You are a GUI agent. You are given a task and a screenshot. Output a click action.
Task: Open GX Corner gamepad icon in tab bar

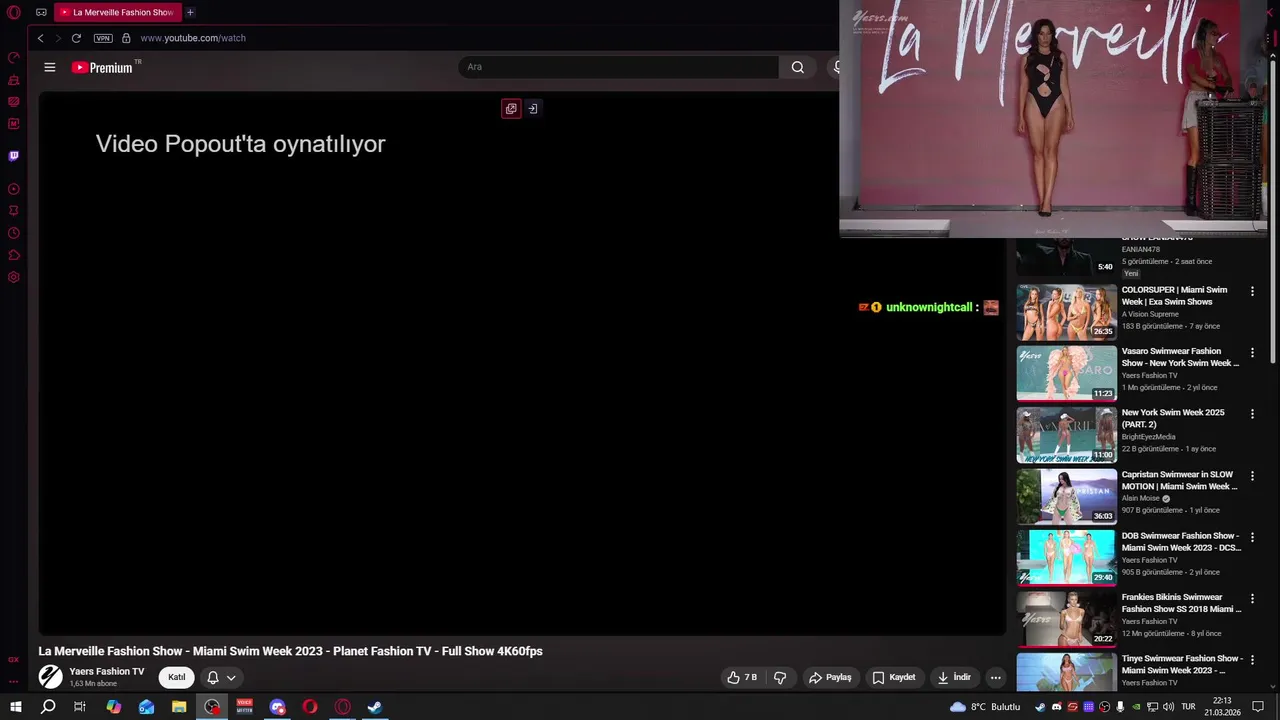tap(41, 13)
